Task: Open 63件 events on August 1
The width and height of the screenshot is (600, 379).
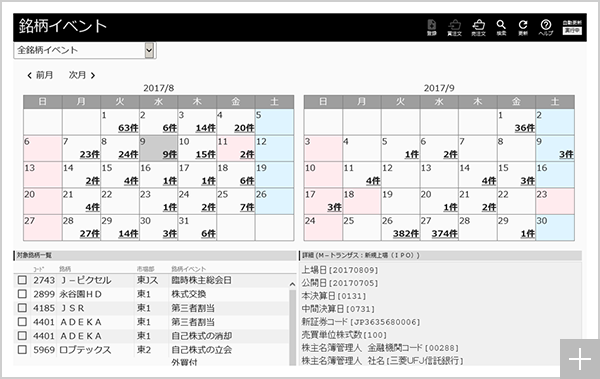Action: [128, 128]
